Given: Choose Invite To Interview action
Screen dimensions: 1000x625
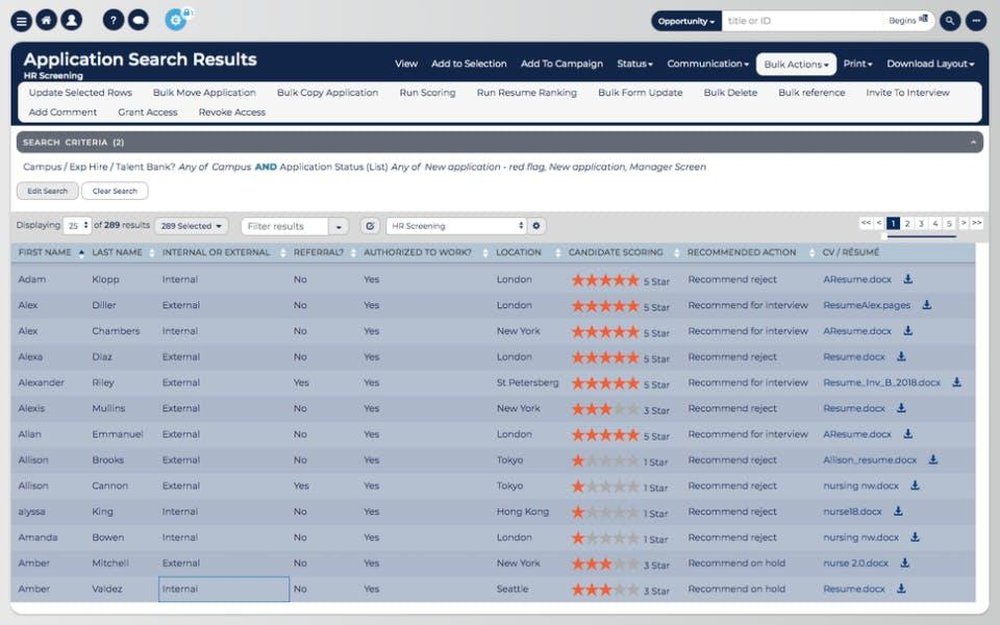Looking at the screenshot, I should [x=908, y=92].
